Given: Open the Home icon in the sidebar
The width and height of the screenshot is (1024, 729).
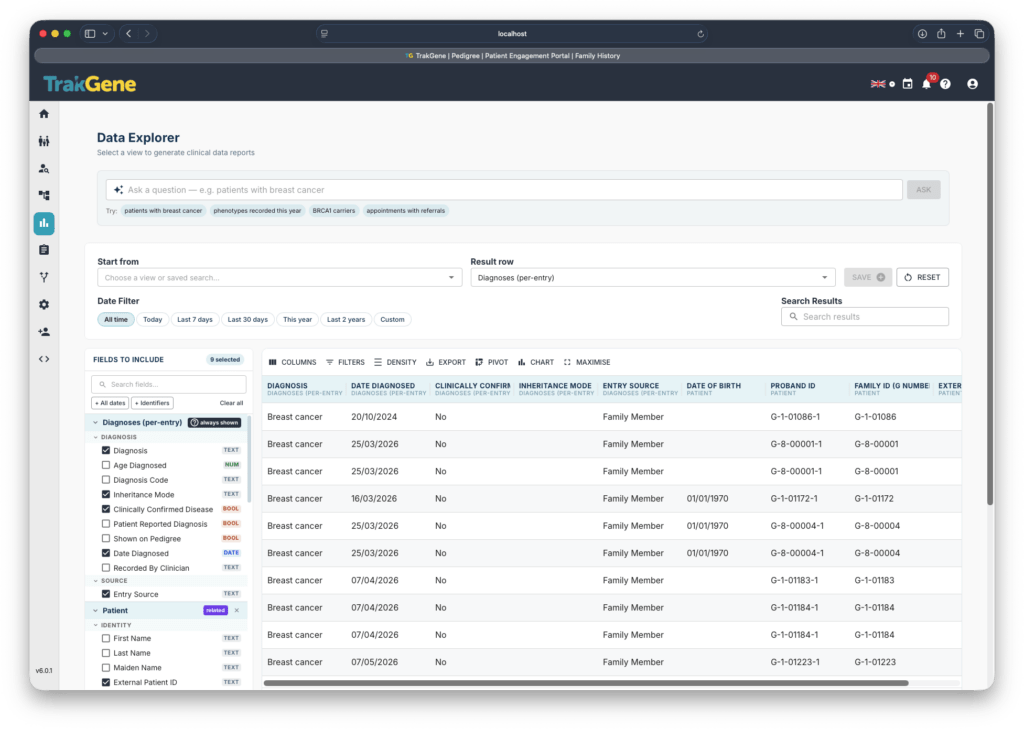Looking at the screenshot, I should (44, 114).
